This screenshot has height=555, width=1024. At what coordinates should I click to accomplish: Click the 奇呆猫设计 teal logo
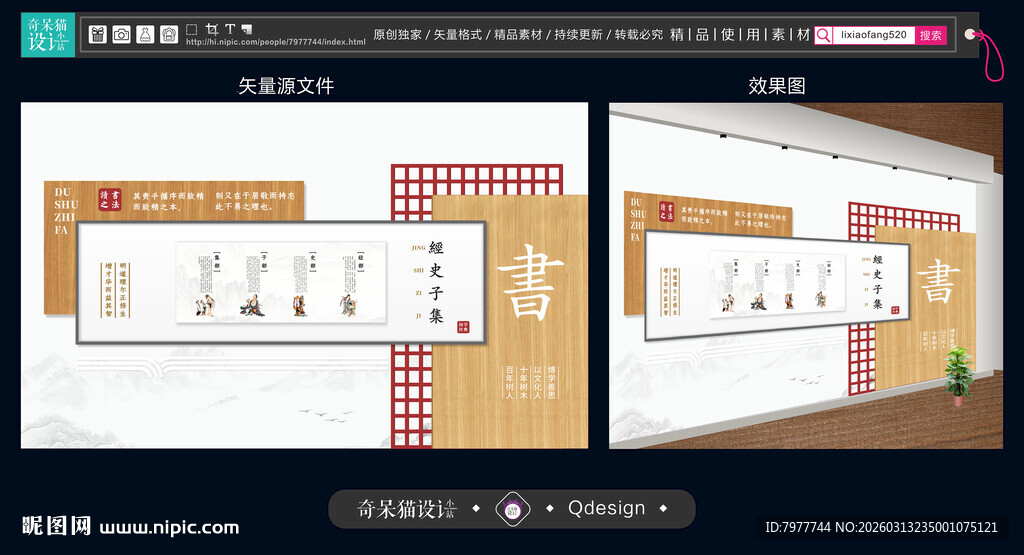click(x=48, y=35)
